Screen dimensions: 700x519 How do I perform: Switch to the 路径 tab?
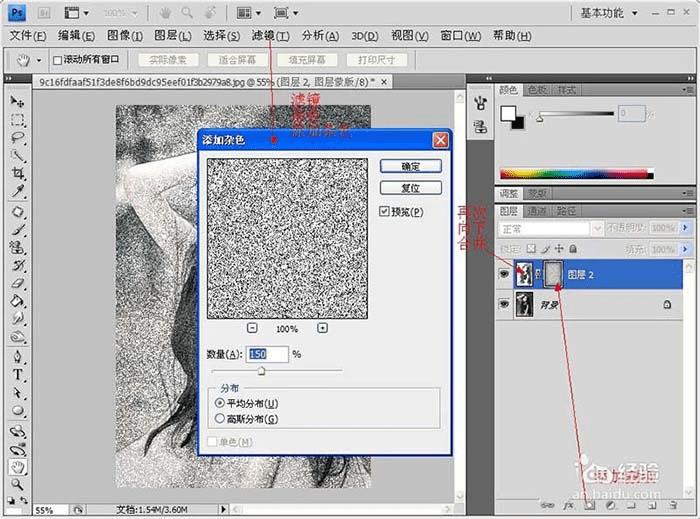(566, 211)
